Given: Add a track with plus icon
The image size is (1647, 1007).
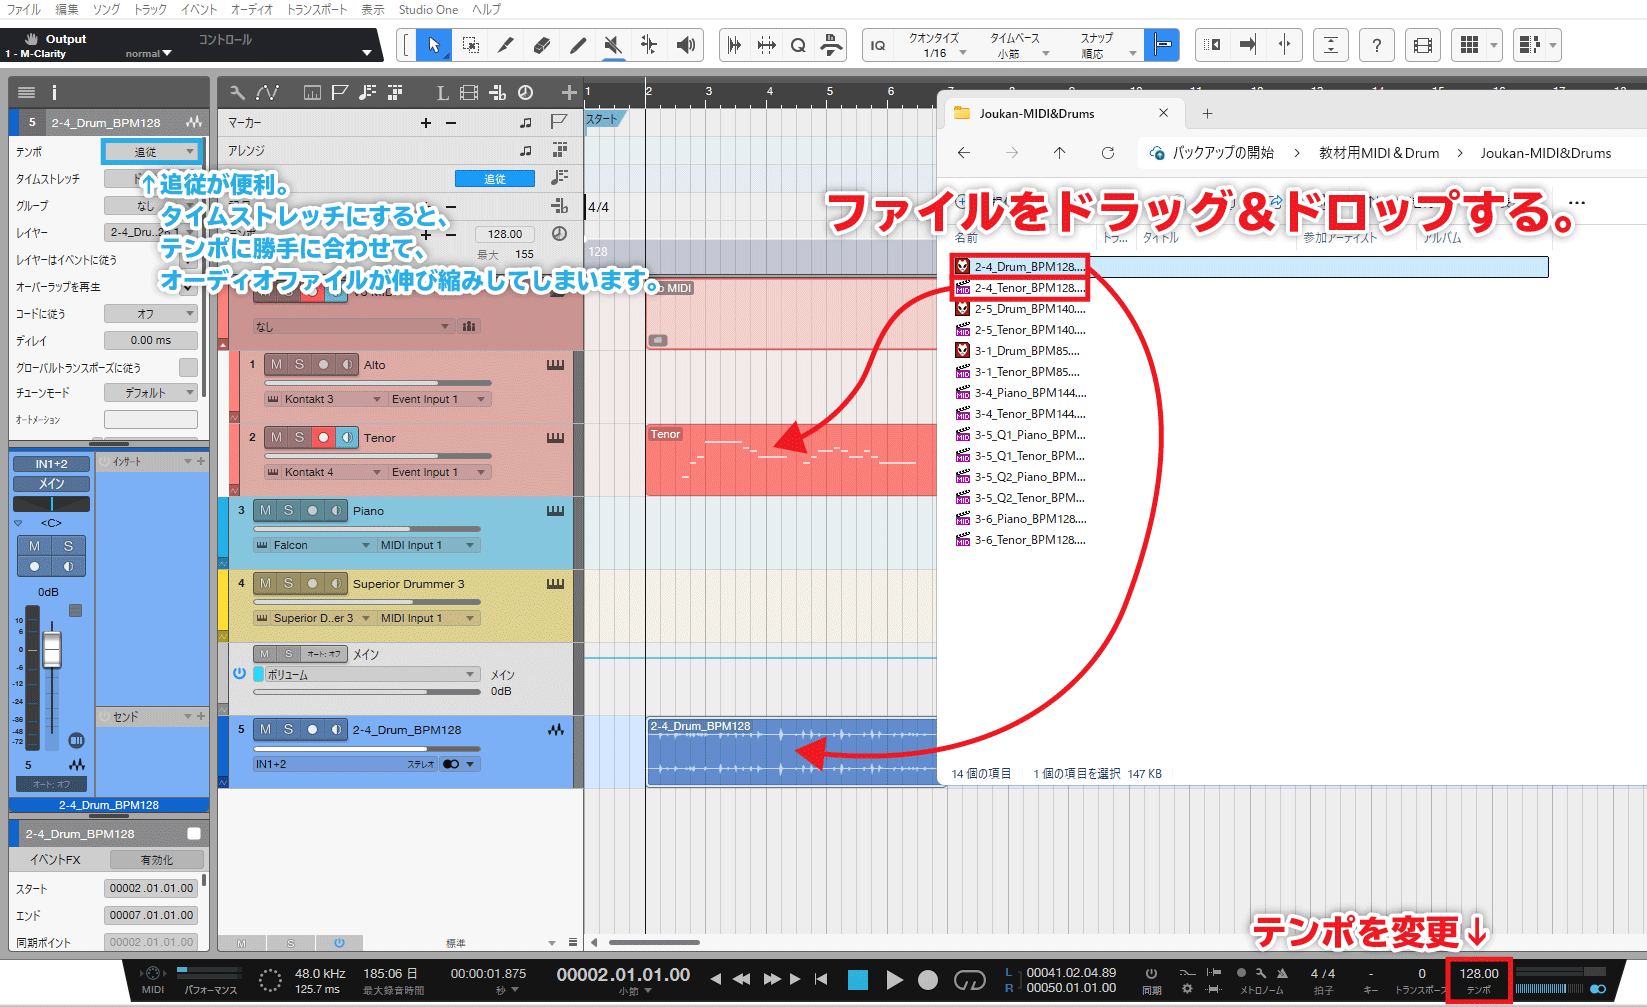Looking at the screenshot, I should tap(569, 93).
